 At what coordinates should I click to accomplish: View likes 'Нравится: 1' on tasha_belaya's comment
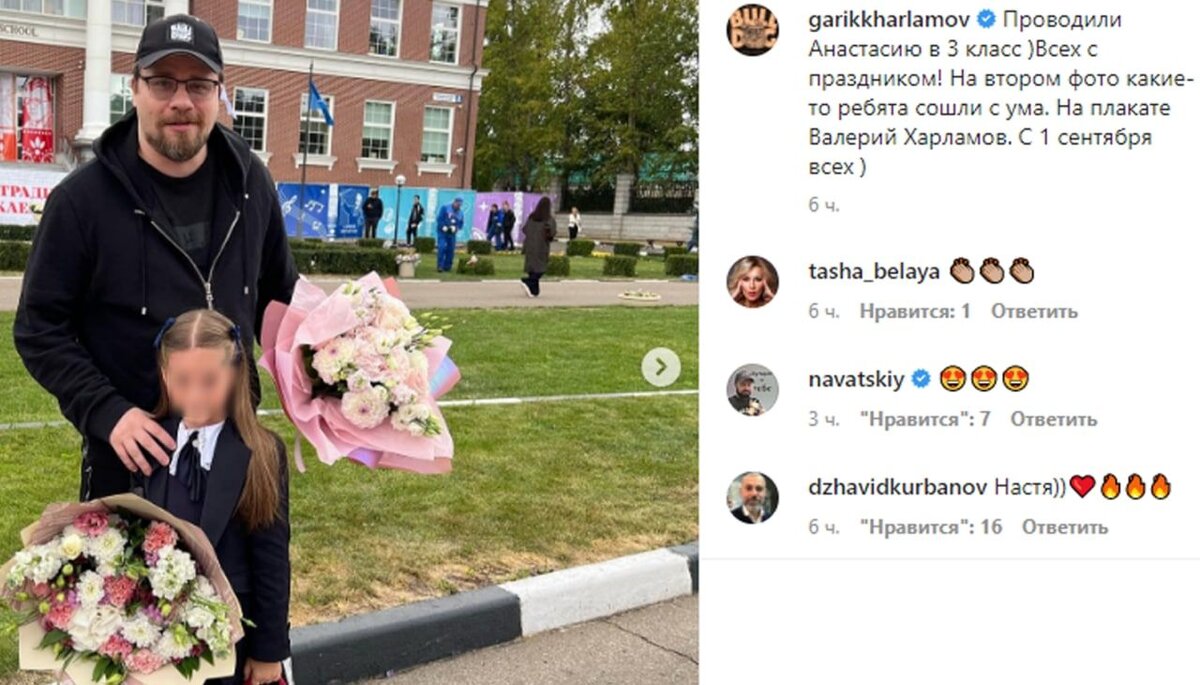tap(915, 311)
